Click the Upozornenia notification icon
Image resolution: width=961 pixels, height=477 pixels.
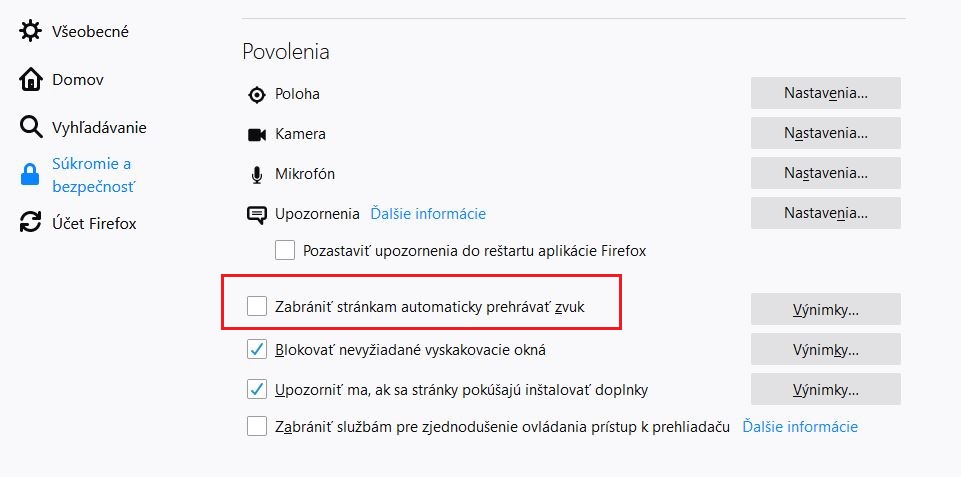pyautogui.click(x=257, y=214)
